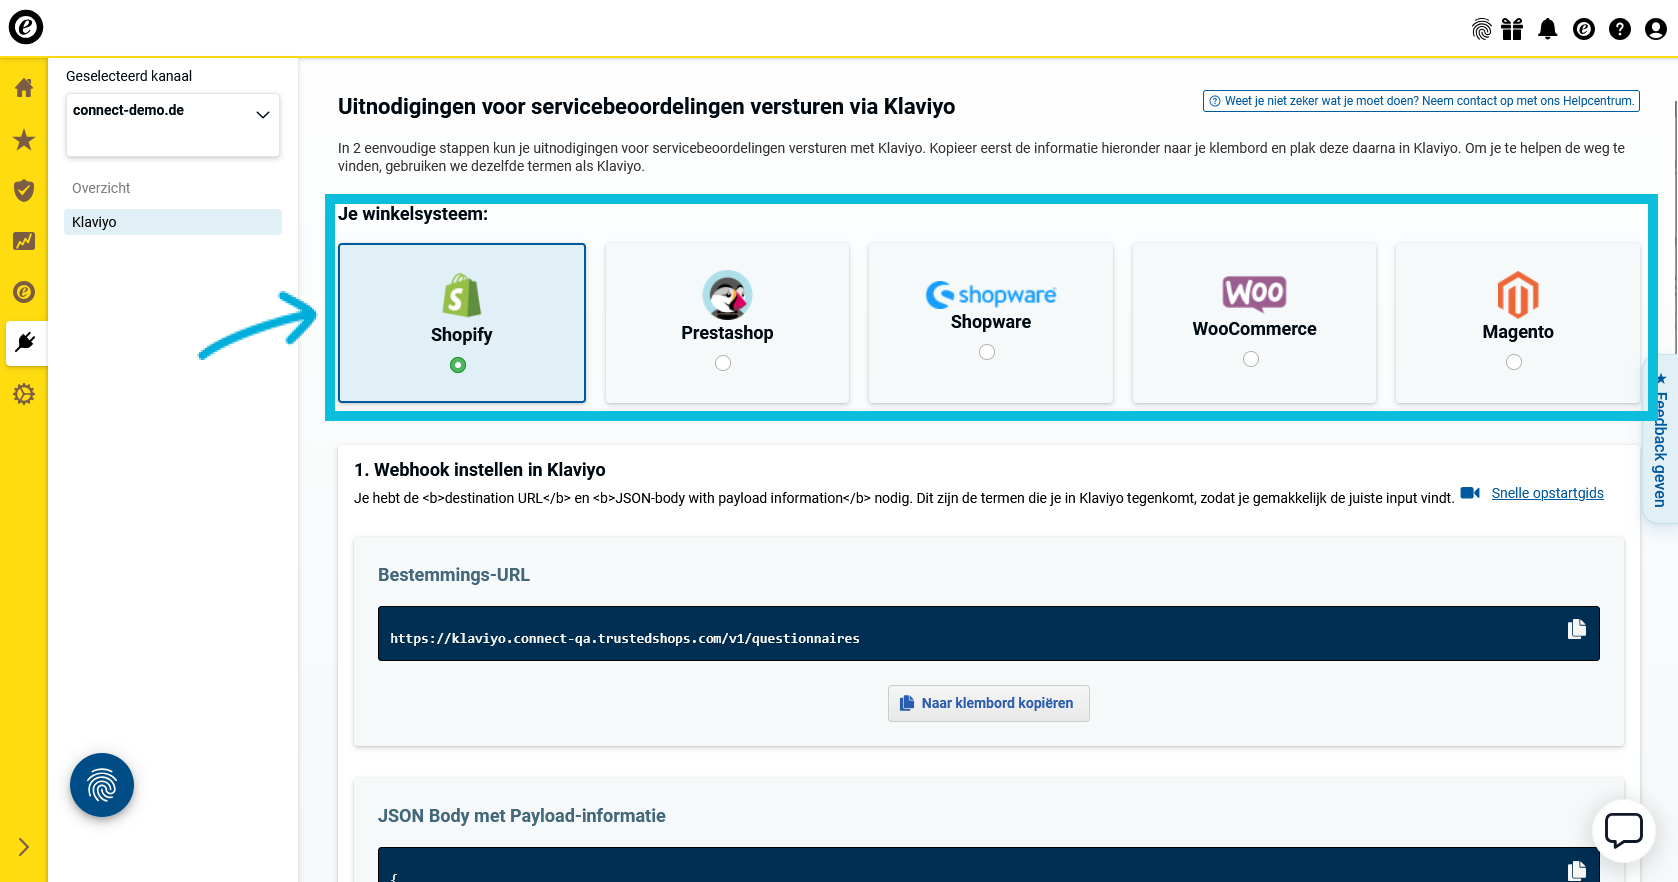Click the WooCommerce label text
This screenshot has height=882, width=1678.
point(1254,329)
